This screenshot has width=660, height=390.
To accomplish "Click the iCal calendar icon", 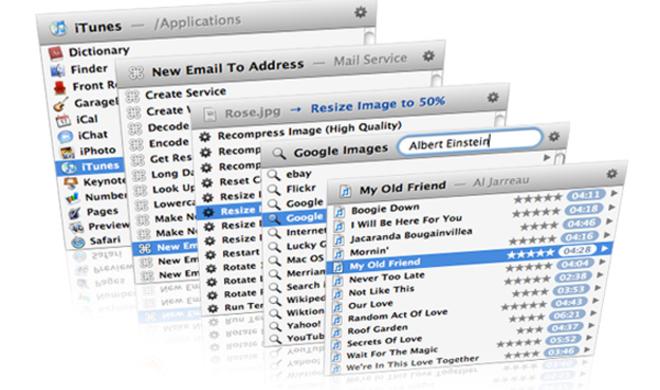I will point(63,120).
